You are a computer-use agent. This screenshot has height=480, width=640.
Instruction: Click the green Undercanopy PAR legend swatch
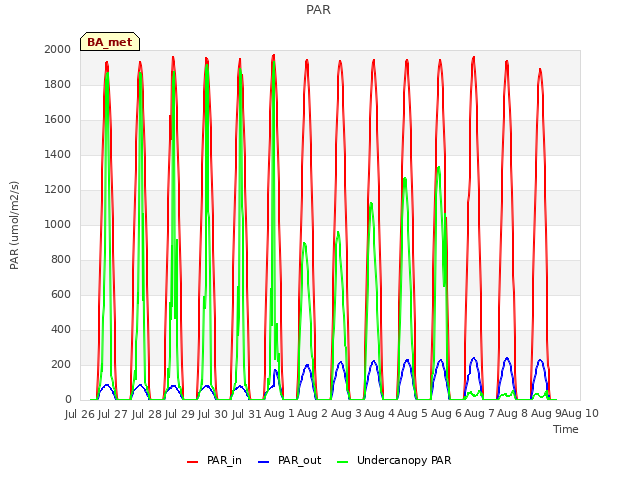(x=343, y=462)
